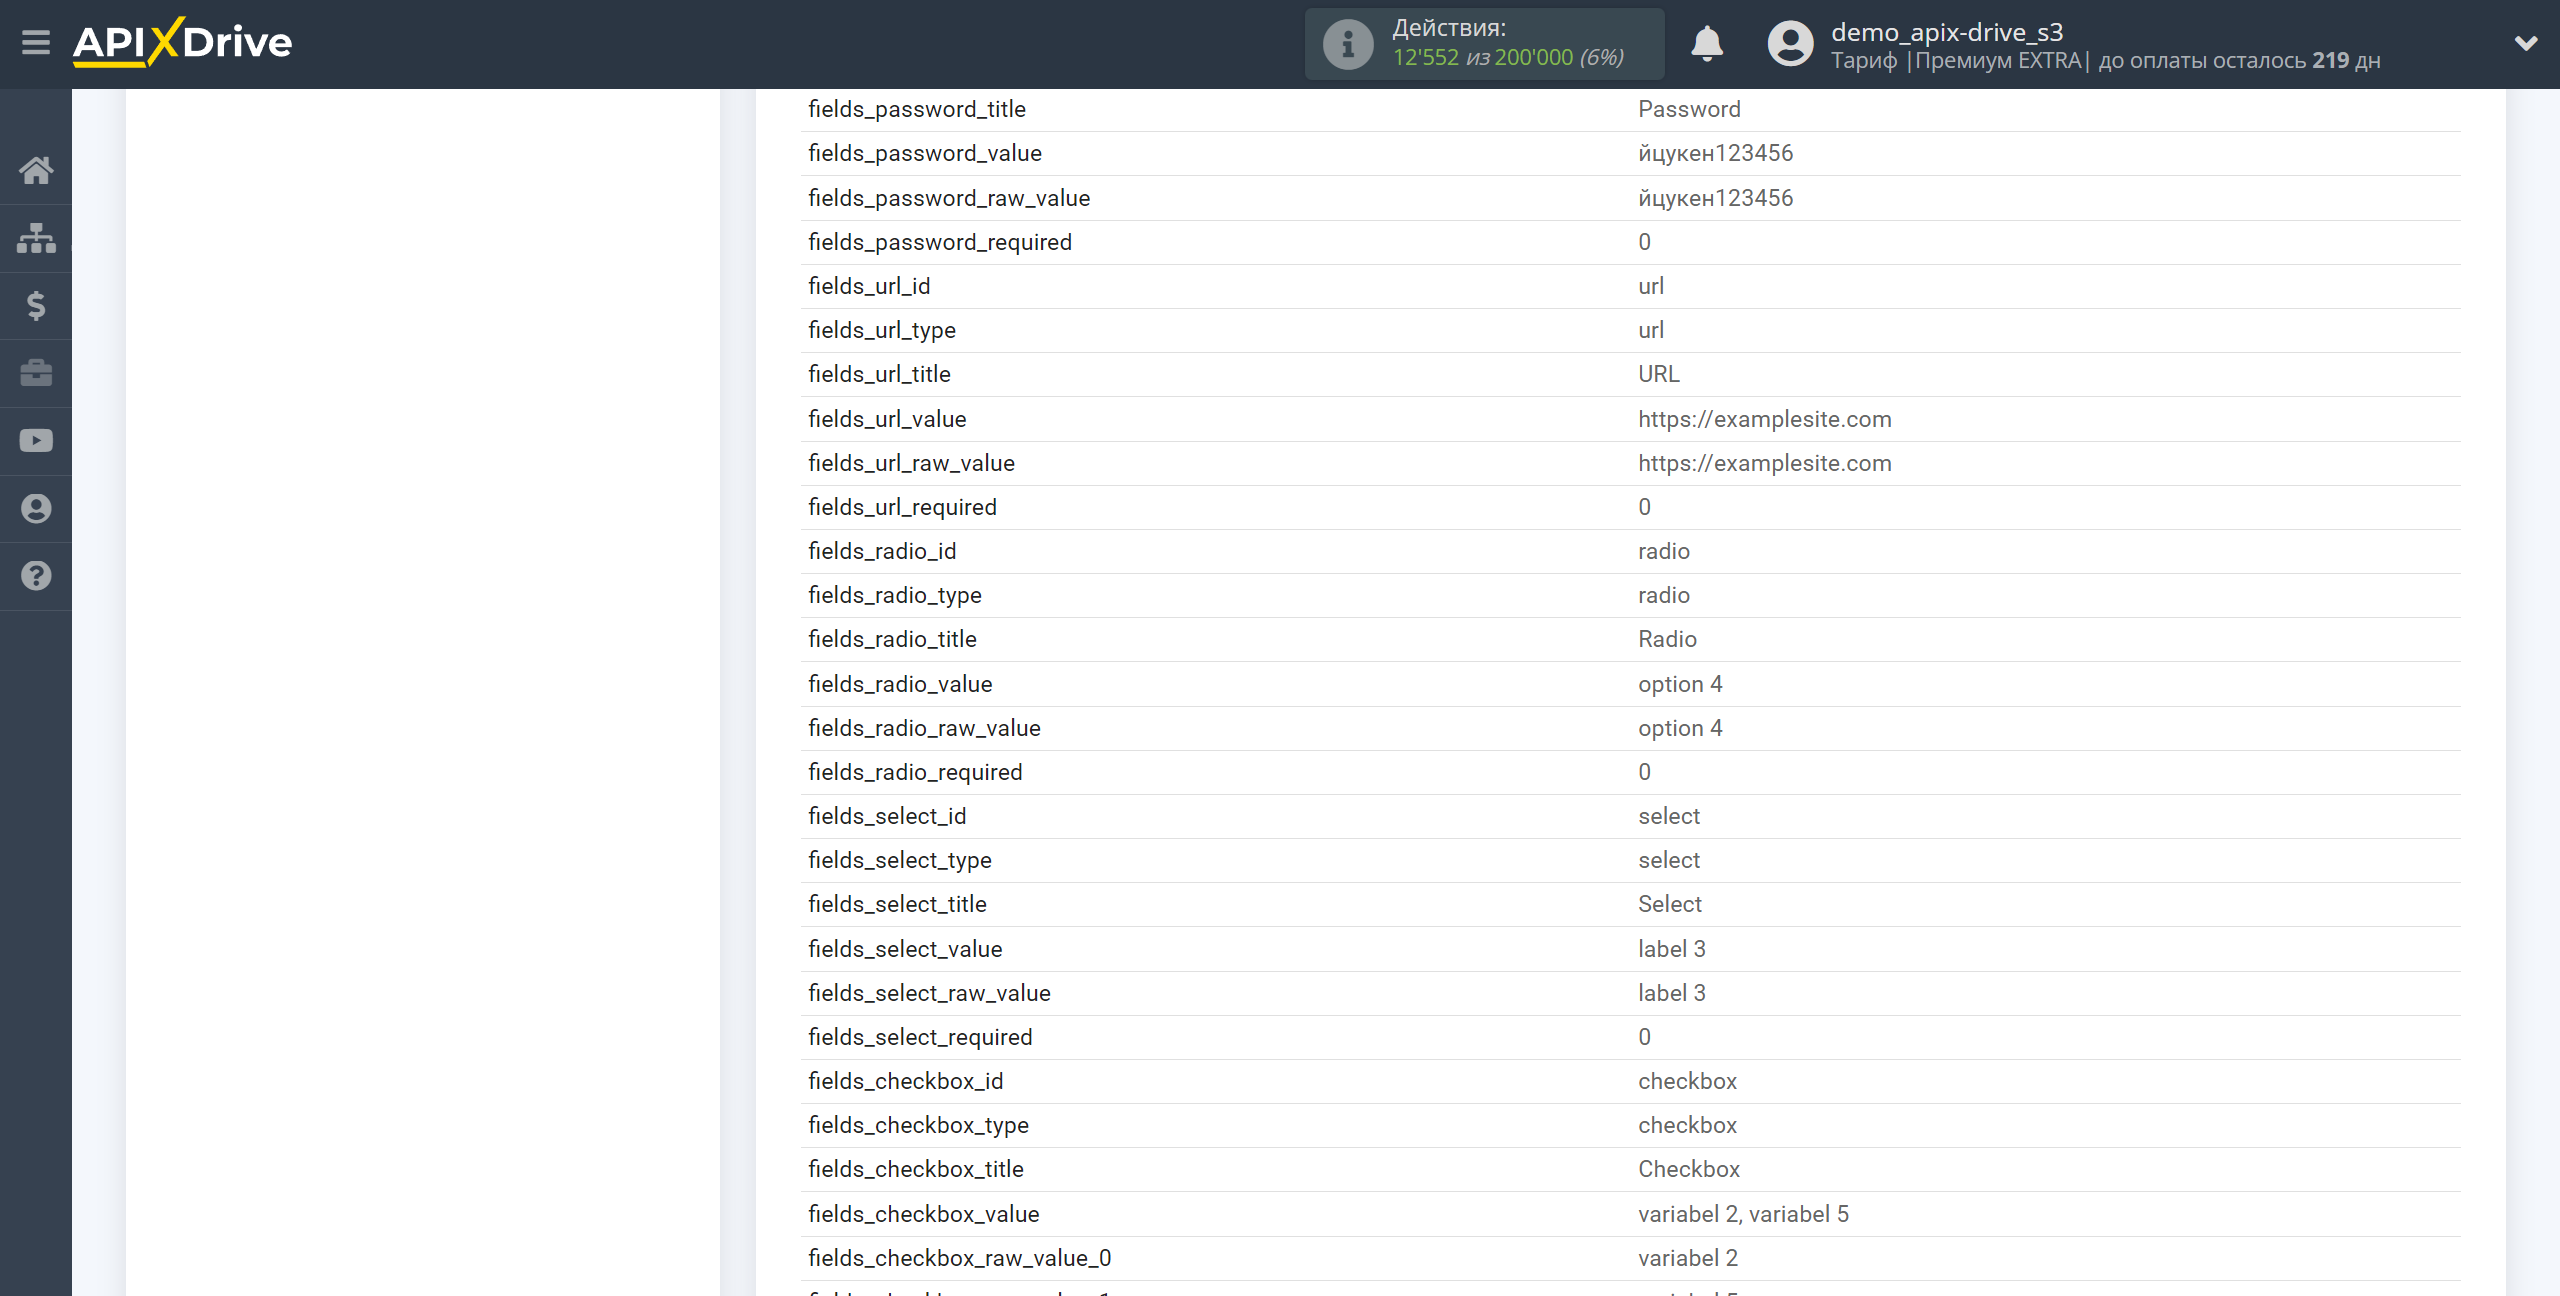Click the ApiX-Drive logo
2560x1296 pixels.
point(183,42)
